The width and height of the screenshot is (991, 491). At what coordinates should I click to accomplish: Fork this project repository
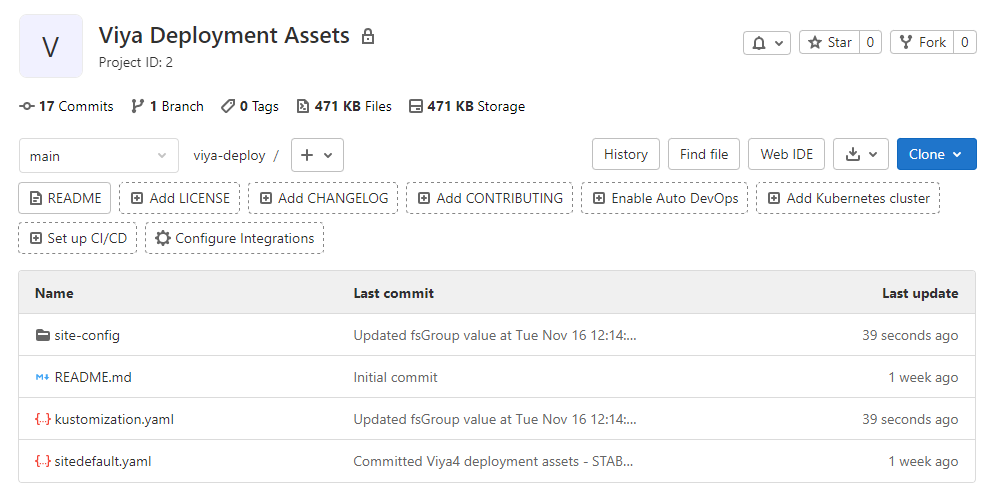[922, 43]
